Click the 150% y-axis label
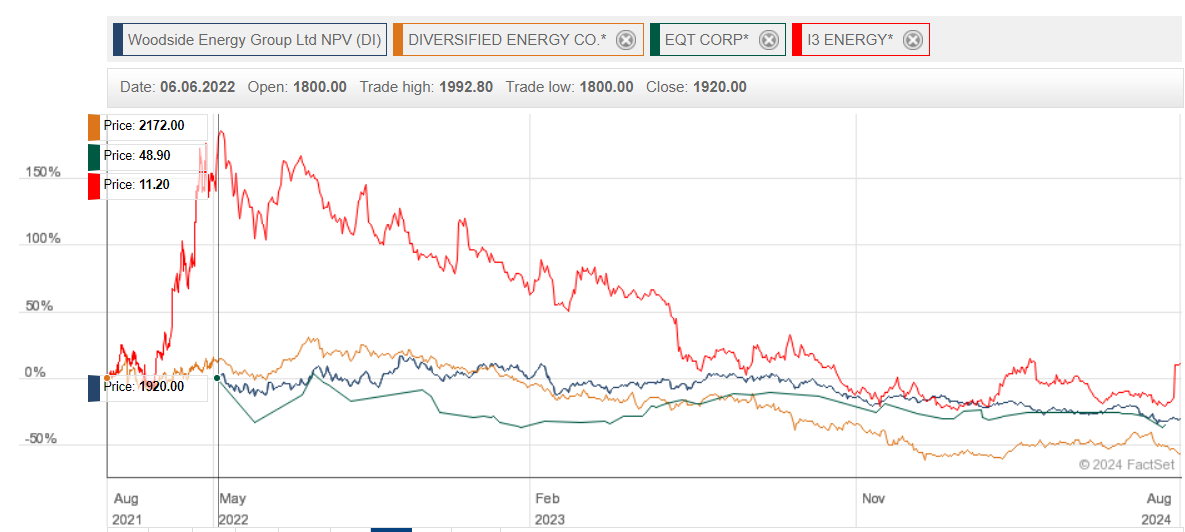Image resolution: width=1185 pixels, height=532 pixels. [43, 172]
